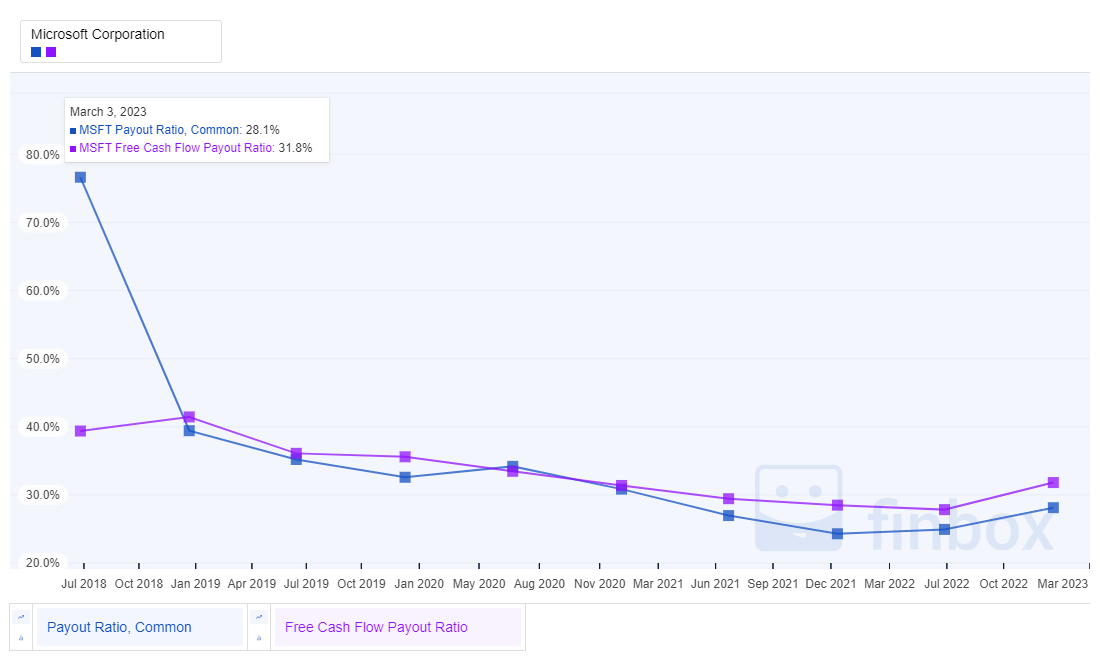The height and width of the screenshot is (661, 1100).
Task: Select purple Free Cash Flow point near Jan 2020
Action: (405, 457)
